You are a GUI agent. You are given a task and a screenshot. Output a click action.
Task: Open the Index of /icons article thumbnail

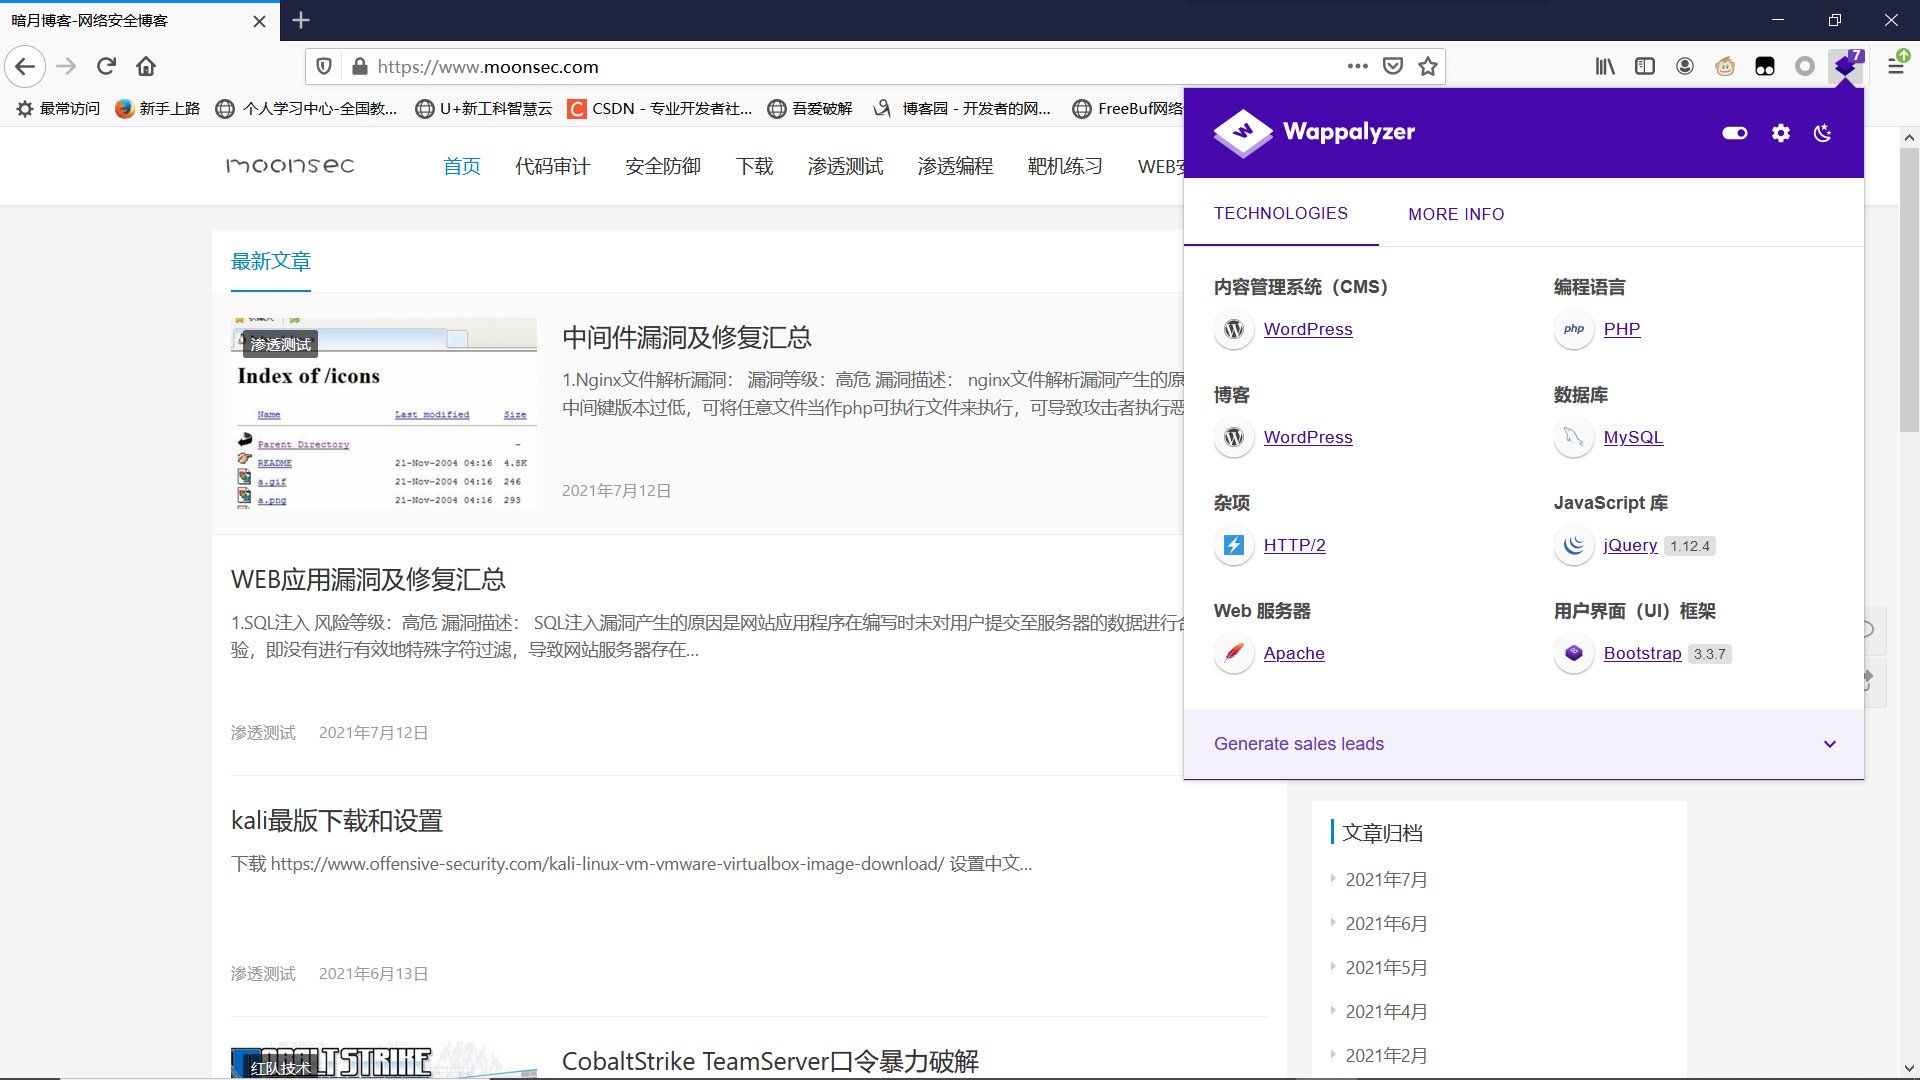(384, 414)
